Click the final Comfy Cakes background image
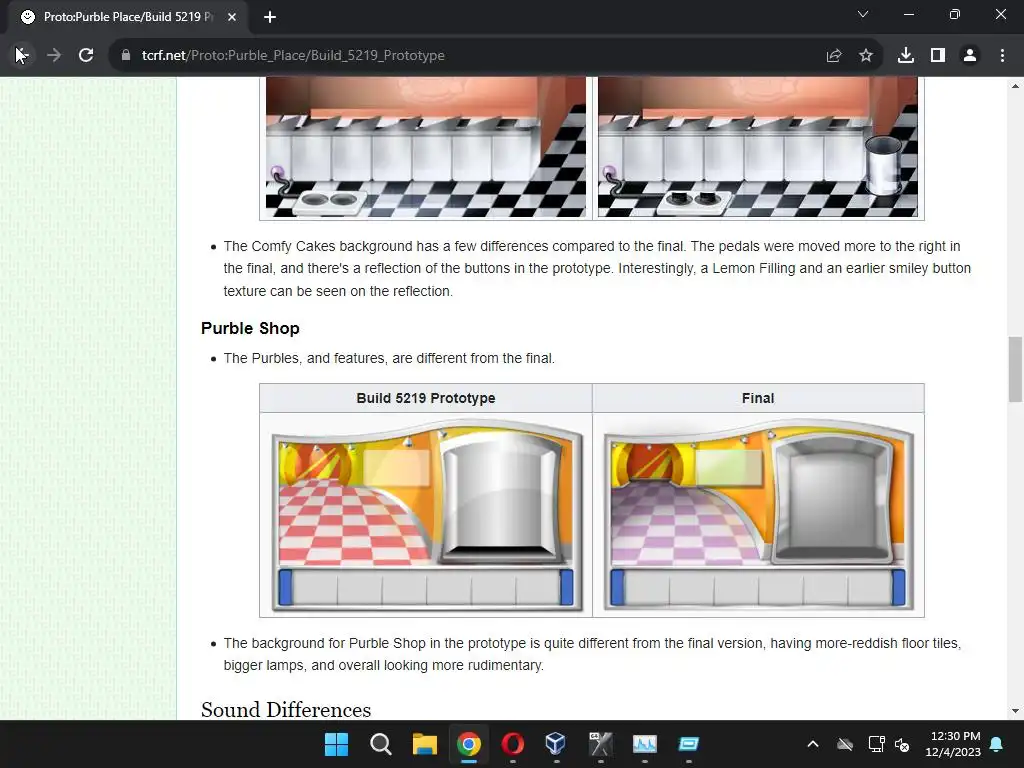Viewport: 1024px width, 768px height. (x=758, y=147)
